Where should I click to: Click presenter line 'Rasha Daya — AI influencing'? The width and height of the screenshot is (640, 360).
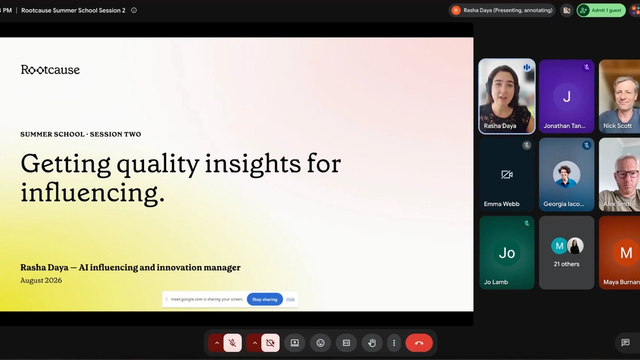[131, 268]
